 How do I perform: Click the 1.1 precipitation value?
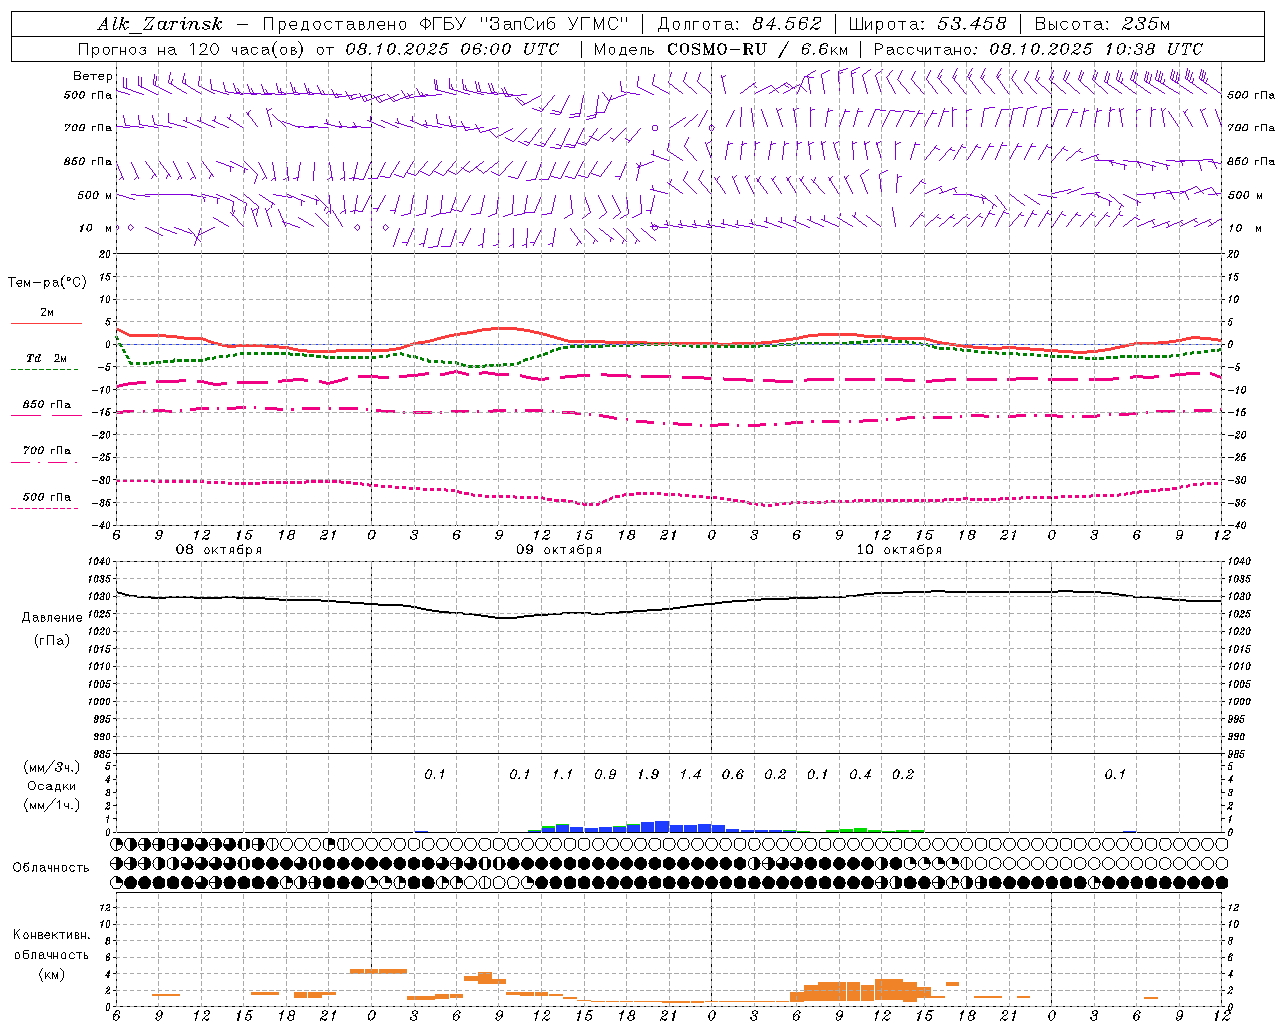[x=563, y=774]
